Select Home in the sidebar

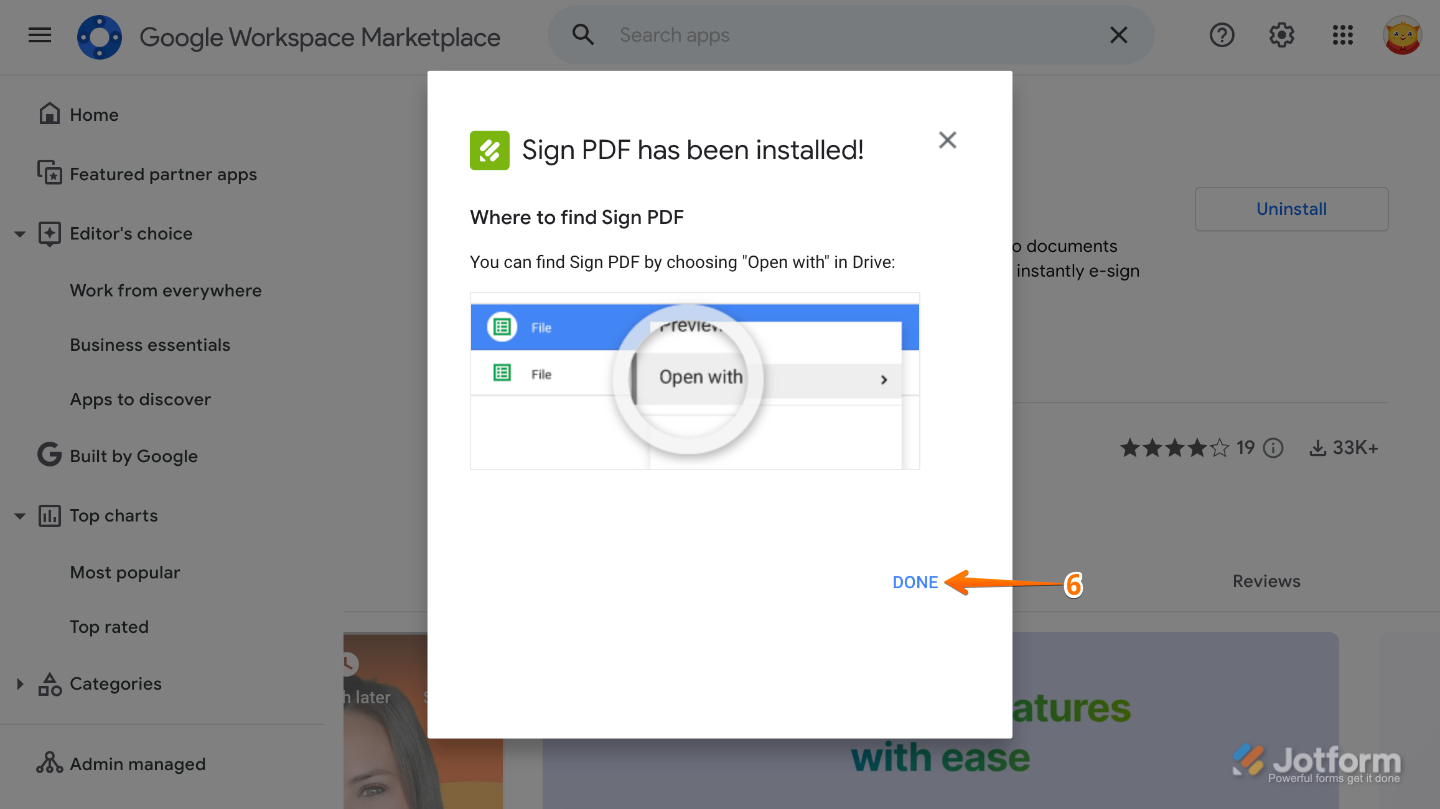[x=93, y=114]
